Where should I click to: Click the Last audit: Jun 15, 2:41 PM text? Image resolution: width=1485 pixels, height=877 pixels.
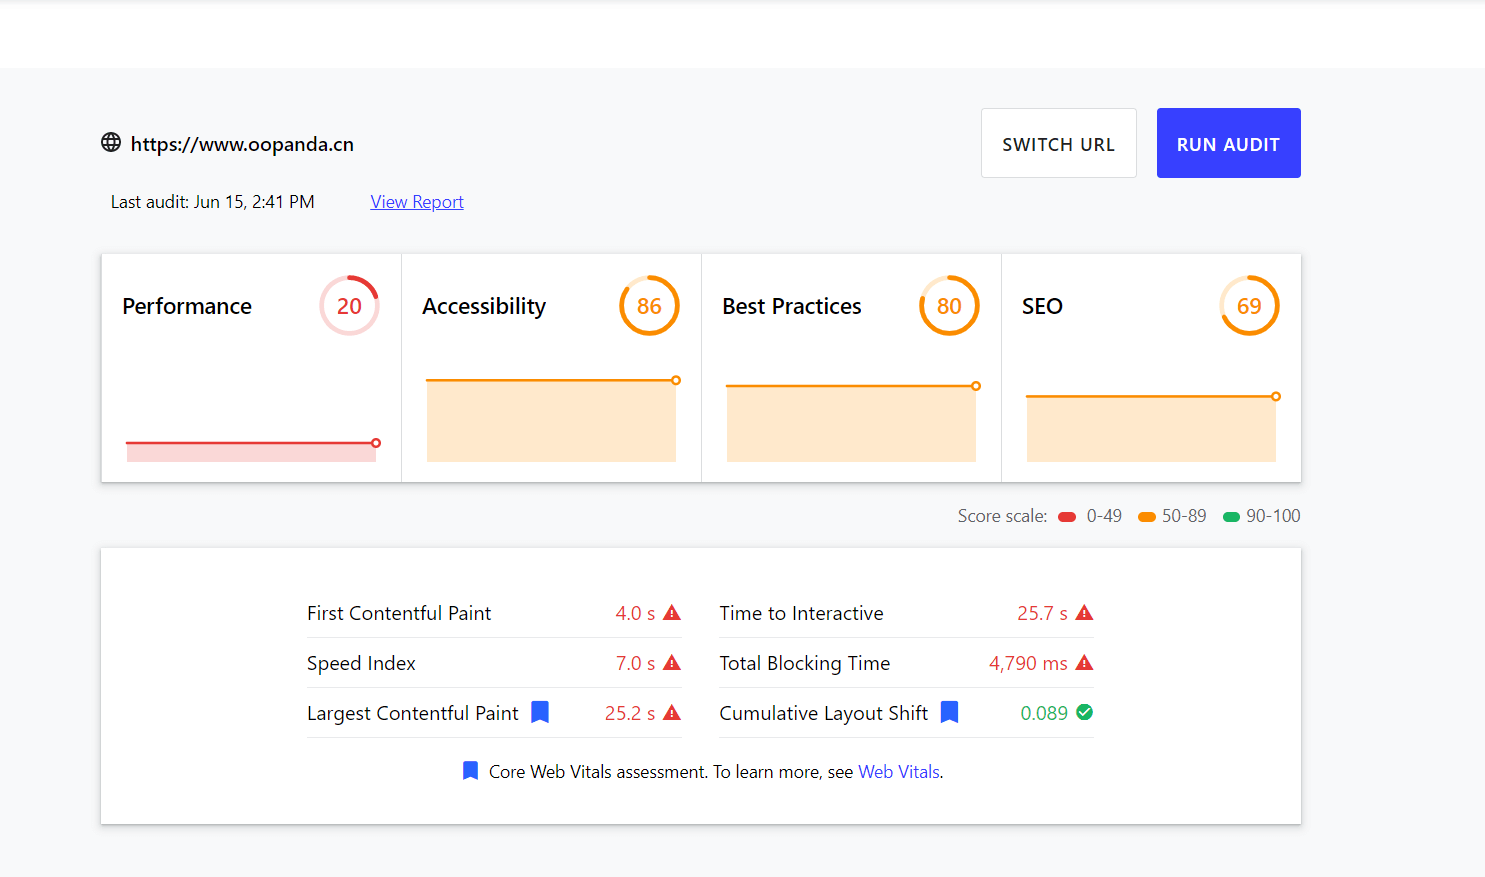pos(212,202)
